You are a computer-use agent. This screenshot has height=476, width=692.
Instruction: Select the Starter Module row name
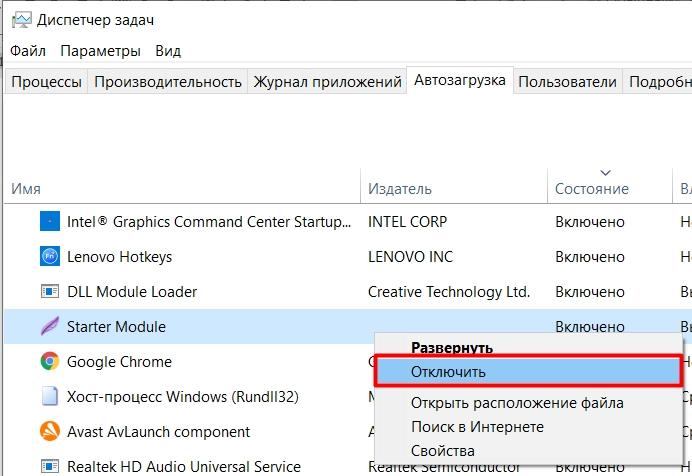pos(117,327)
